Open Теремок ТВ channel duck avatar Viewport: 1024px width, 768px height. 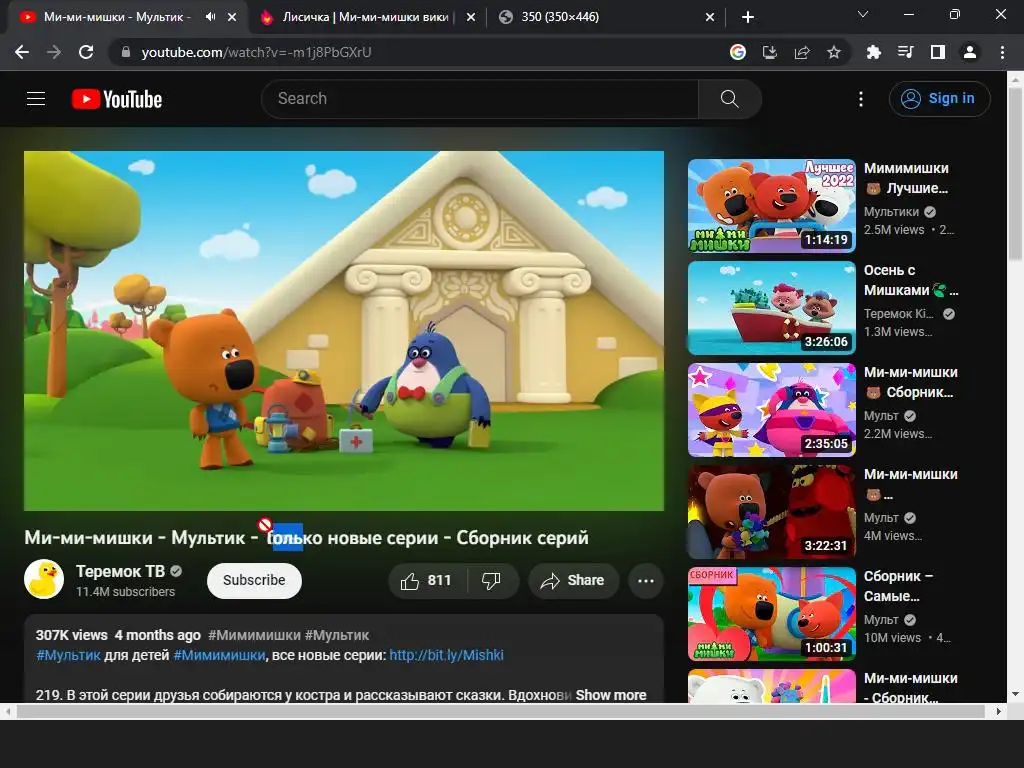click(44, 579)
